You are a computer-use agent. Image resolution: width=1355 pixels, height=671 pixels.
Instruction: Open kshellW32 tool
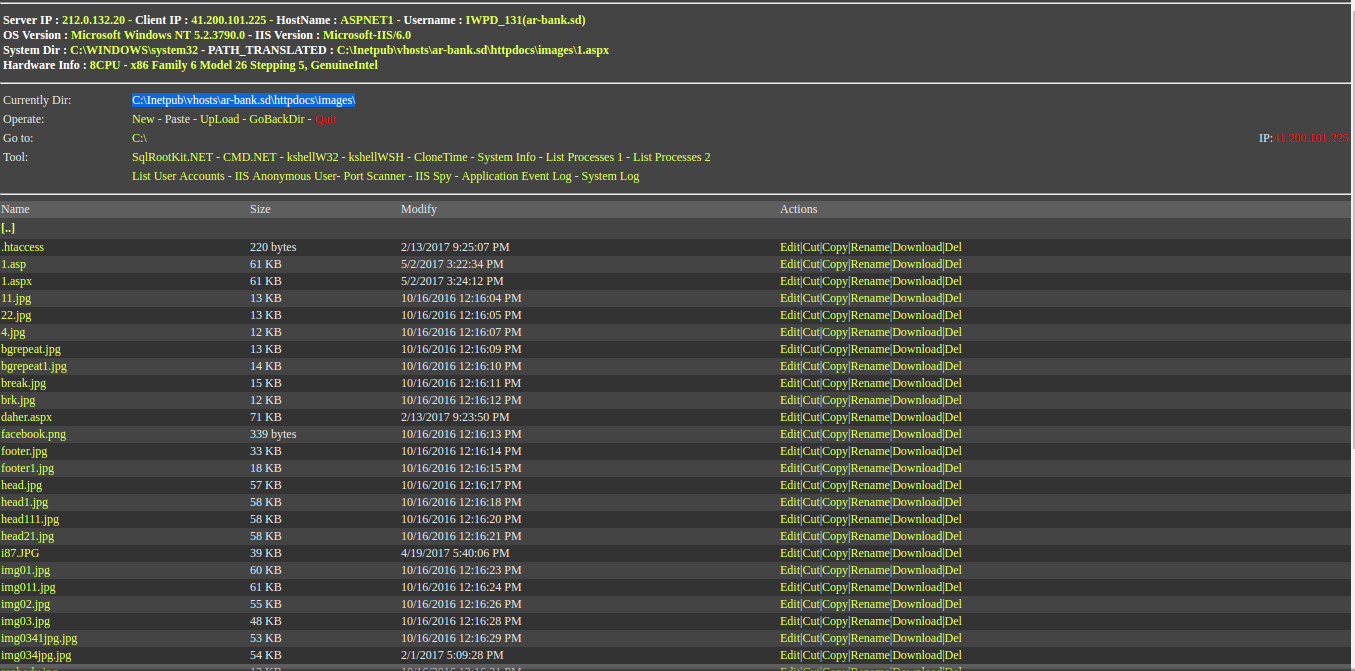tap(312, 157)
